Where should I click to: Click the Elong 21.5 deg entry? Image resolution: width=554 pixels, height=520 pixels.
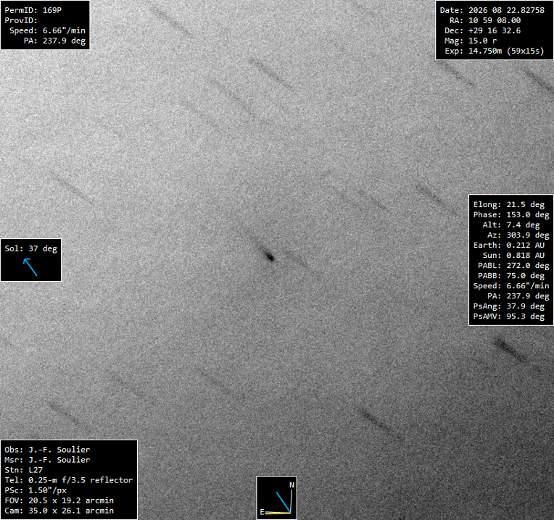(509, 205)
